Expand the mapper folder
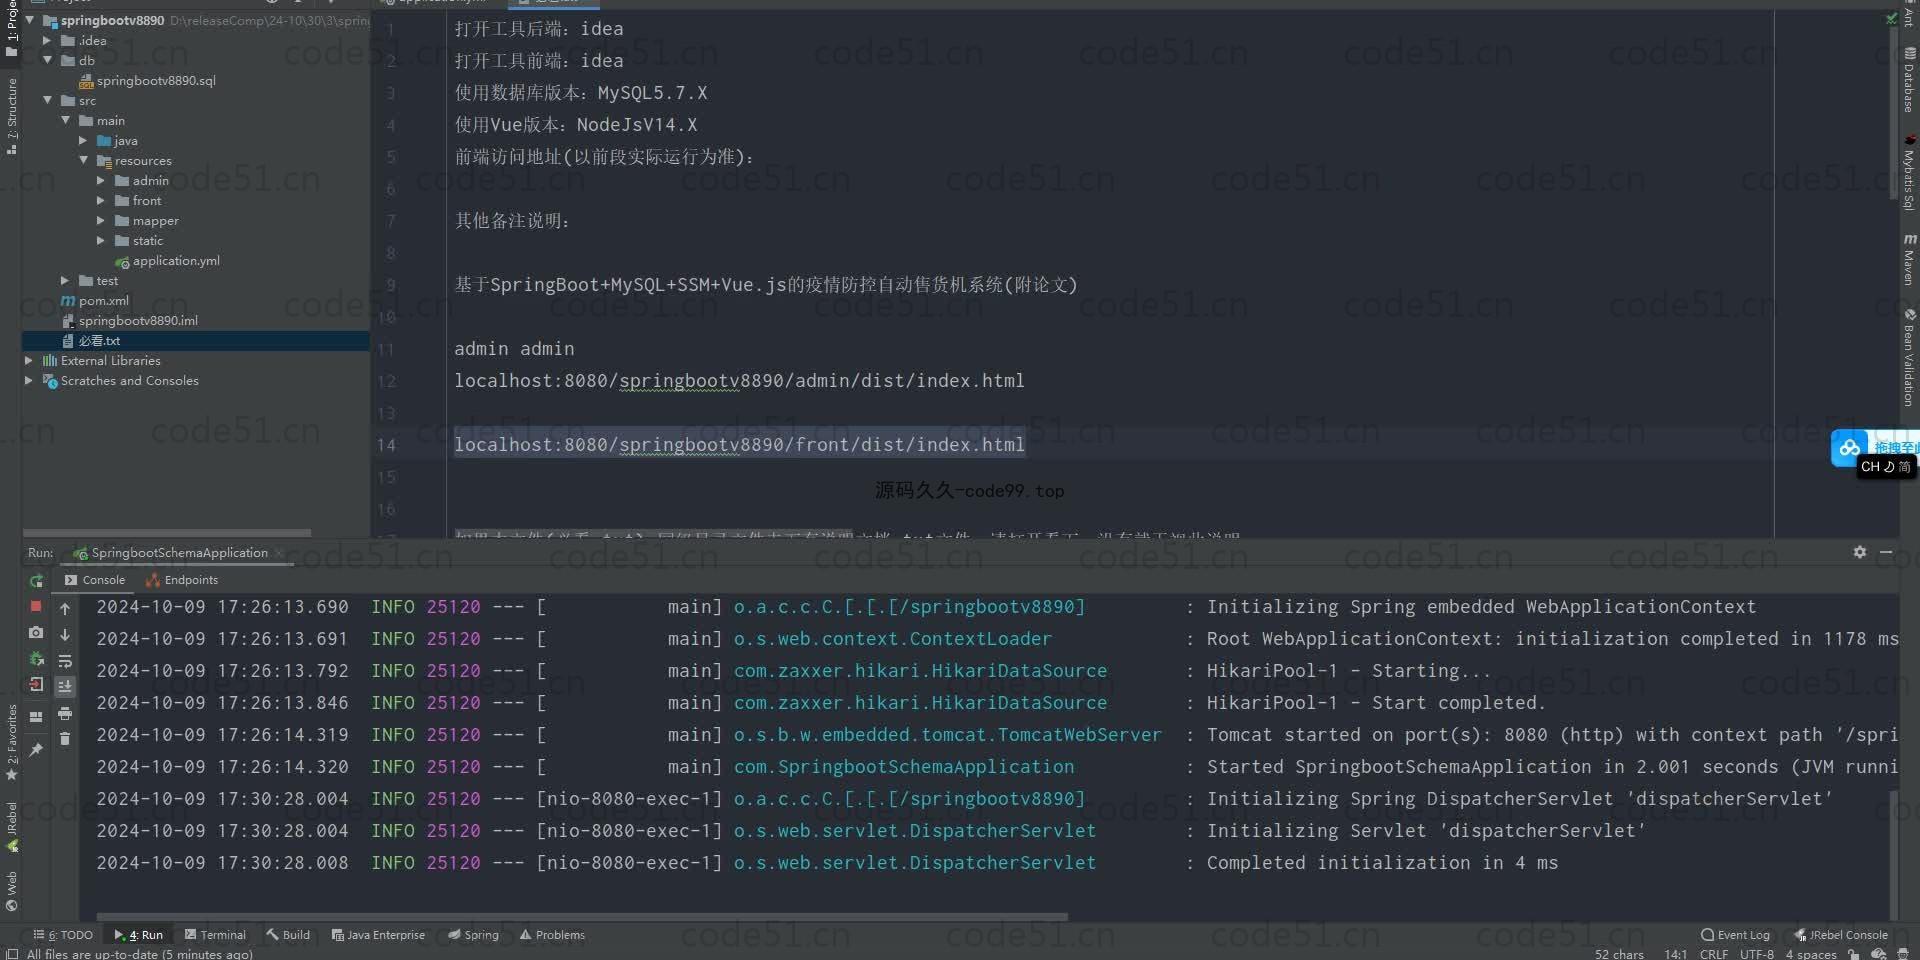Image resolution: width=1920 pixels, height=960 pixels. click(x=101, y=221)
